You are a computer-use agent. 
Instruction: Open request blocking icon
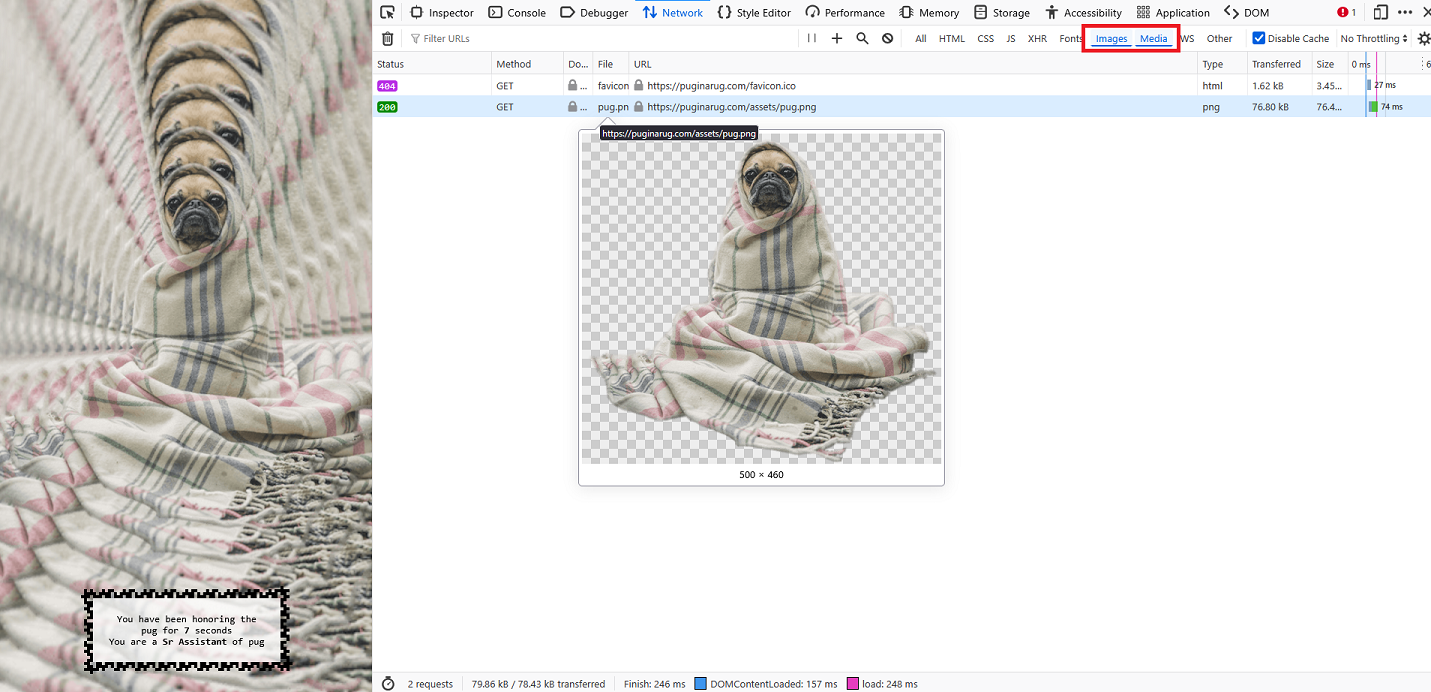coord(887,39)
